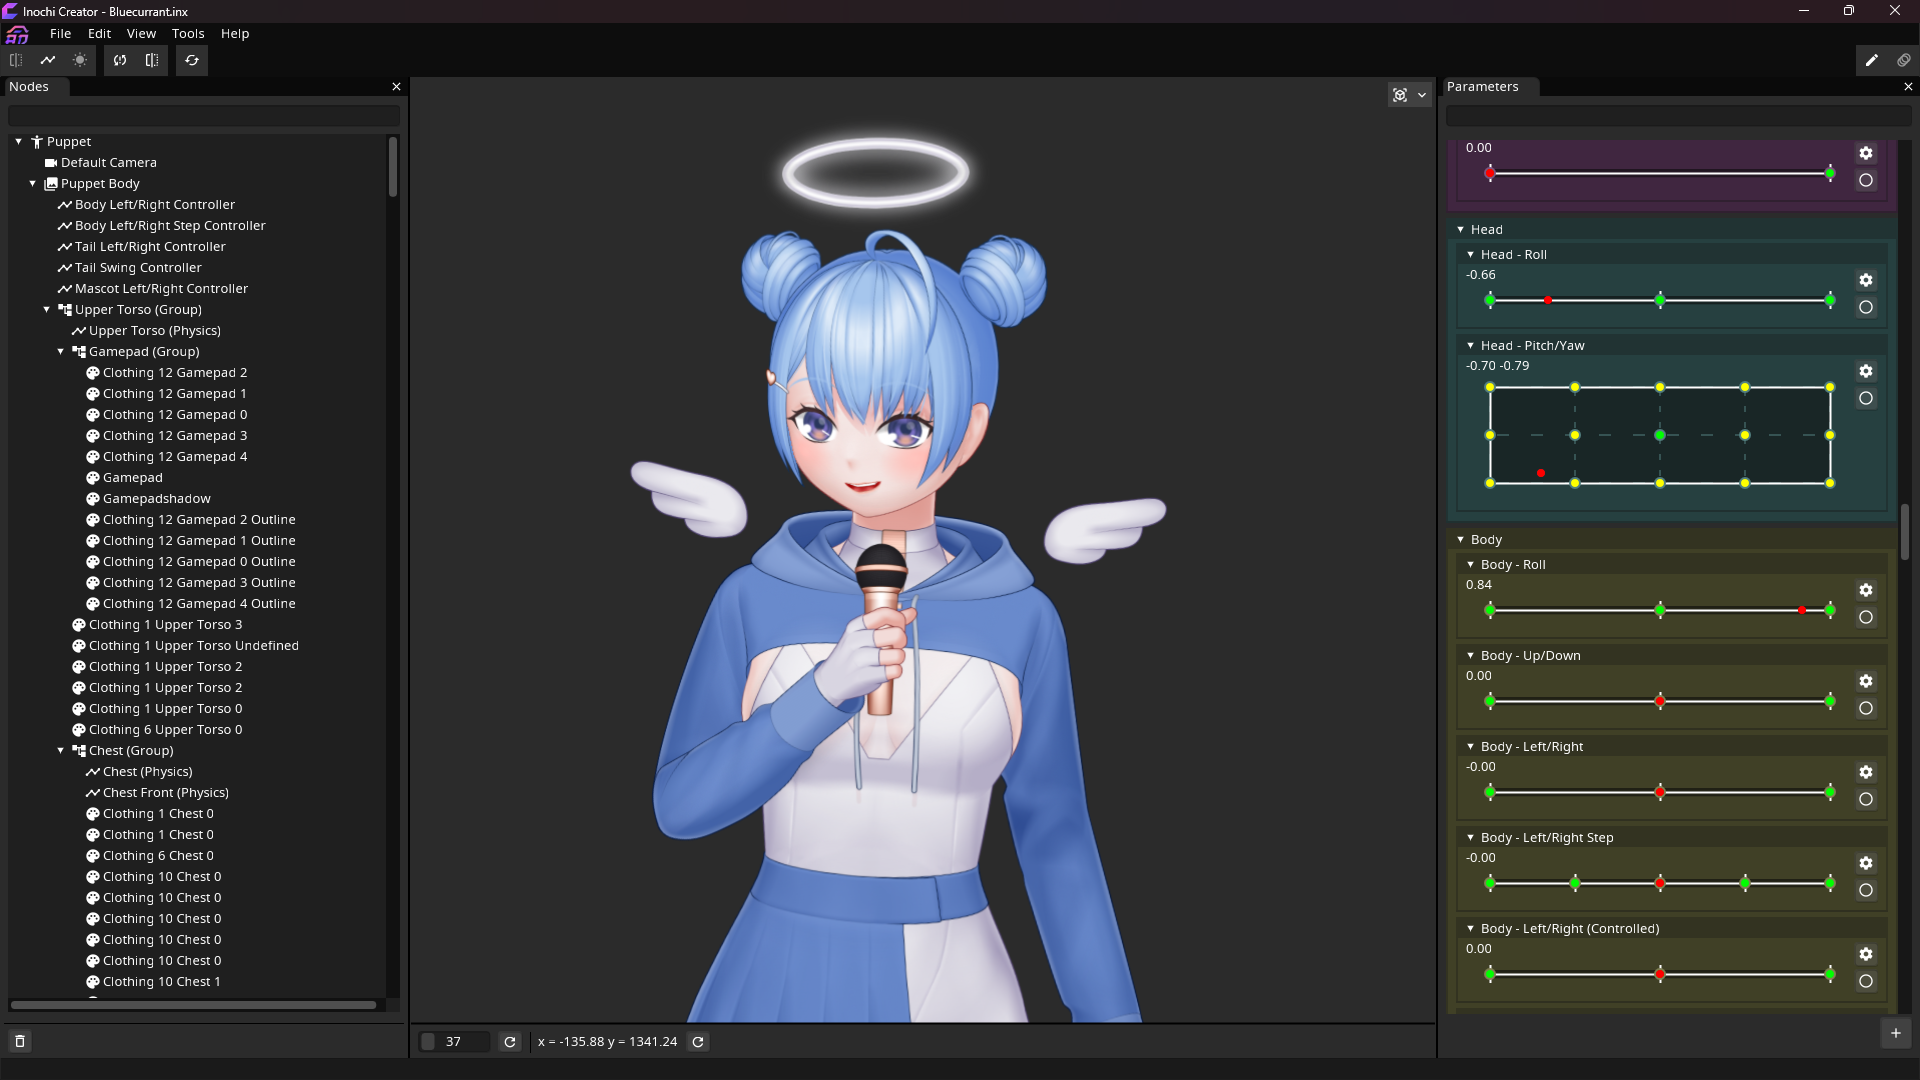
Task: Click the refresh toolbar button
Action: point(192,60)
